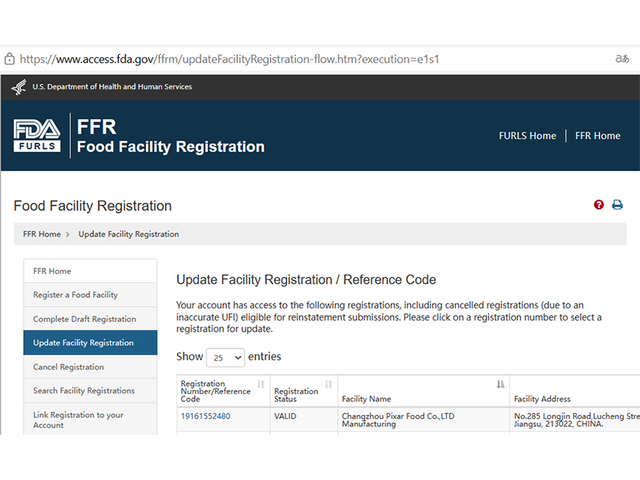
Task: Click the FDA FURLS logo
Action: tap(37, 135)
